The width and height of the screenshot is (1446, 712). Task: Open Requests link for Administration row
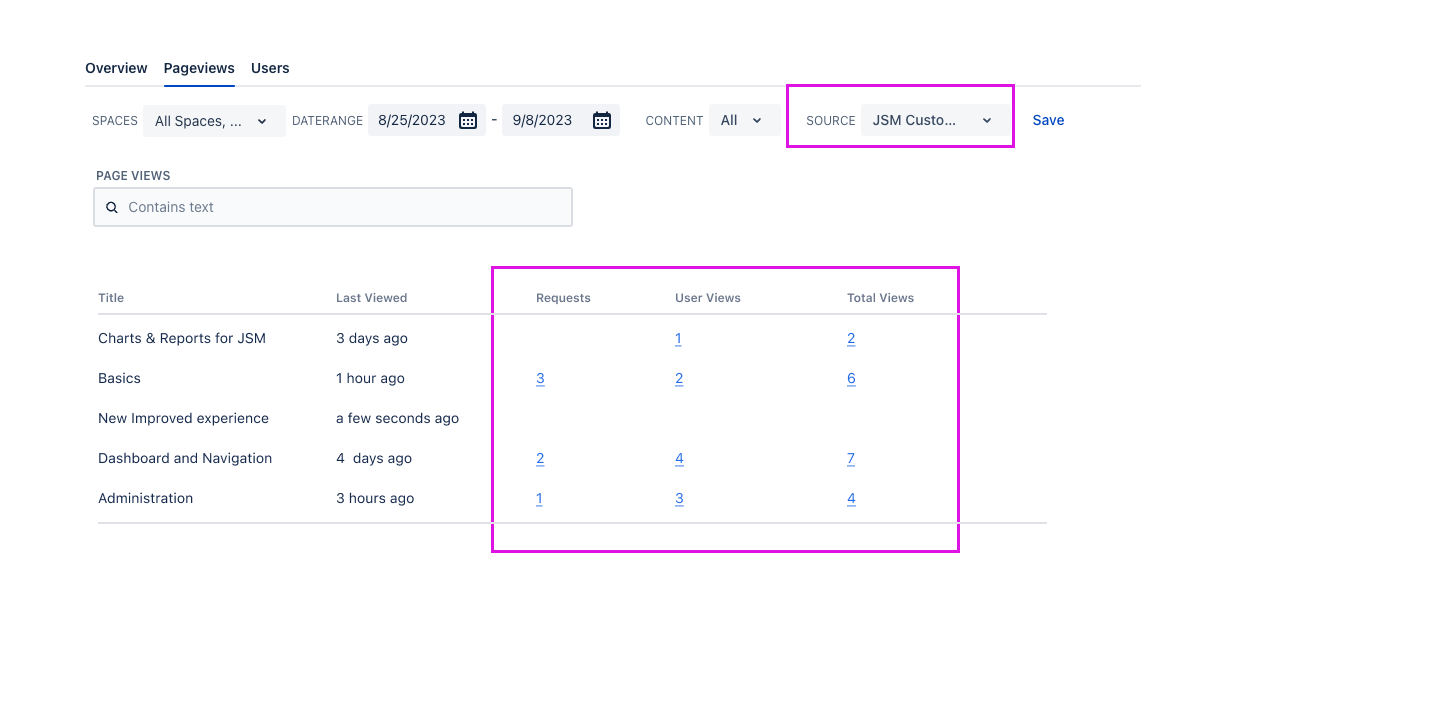539,499
